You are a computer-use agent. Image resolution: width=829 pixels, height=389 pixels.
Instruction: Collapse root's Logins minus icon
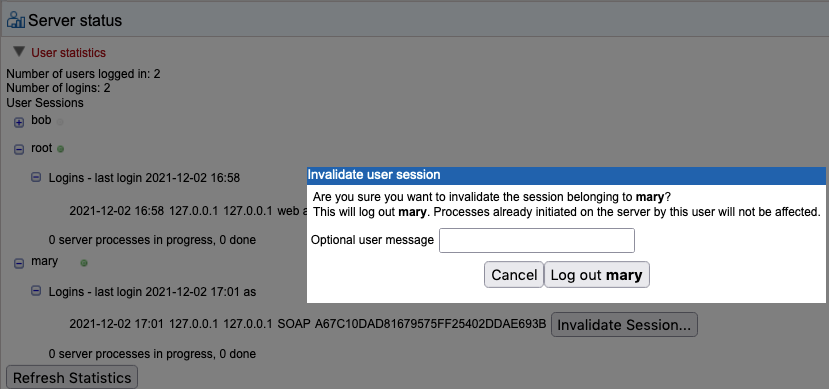coord(36,178)
